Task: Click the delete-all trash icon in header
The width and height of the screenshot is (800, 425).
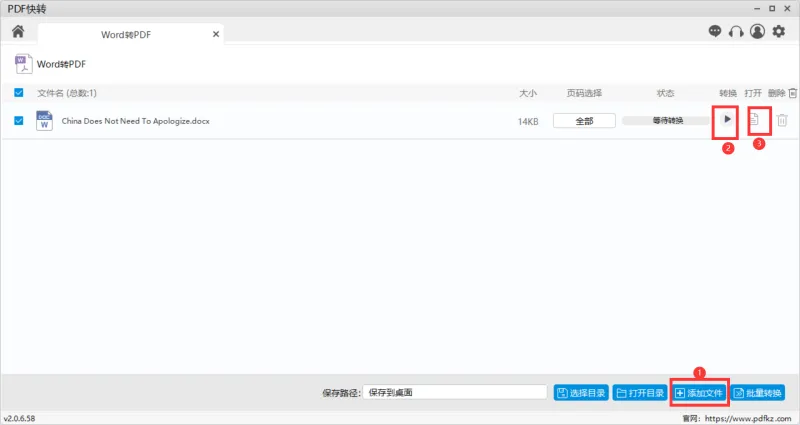Action: (x=792, y=93)
